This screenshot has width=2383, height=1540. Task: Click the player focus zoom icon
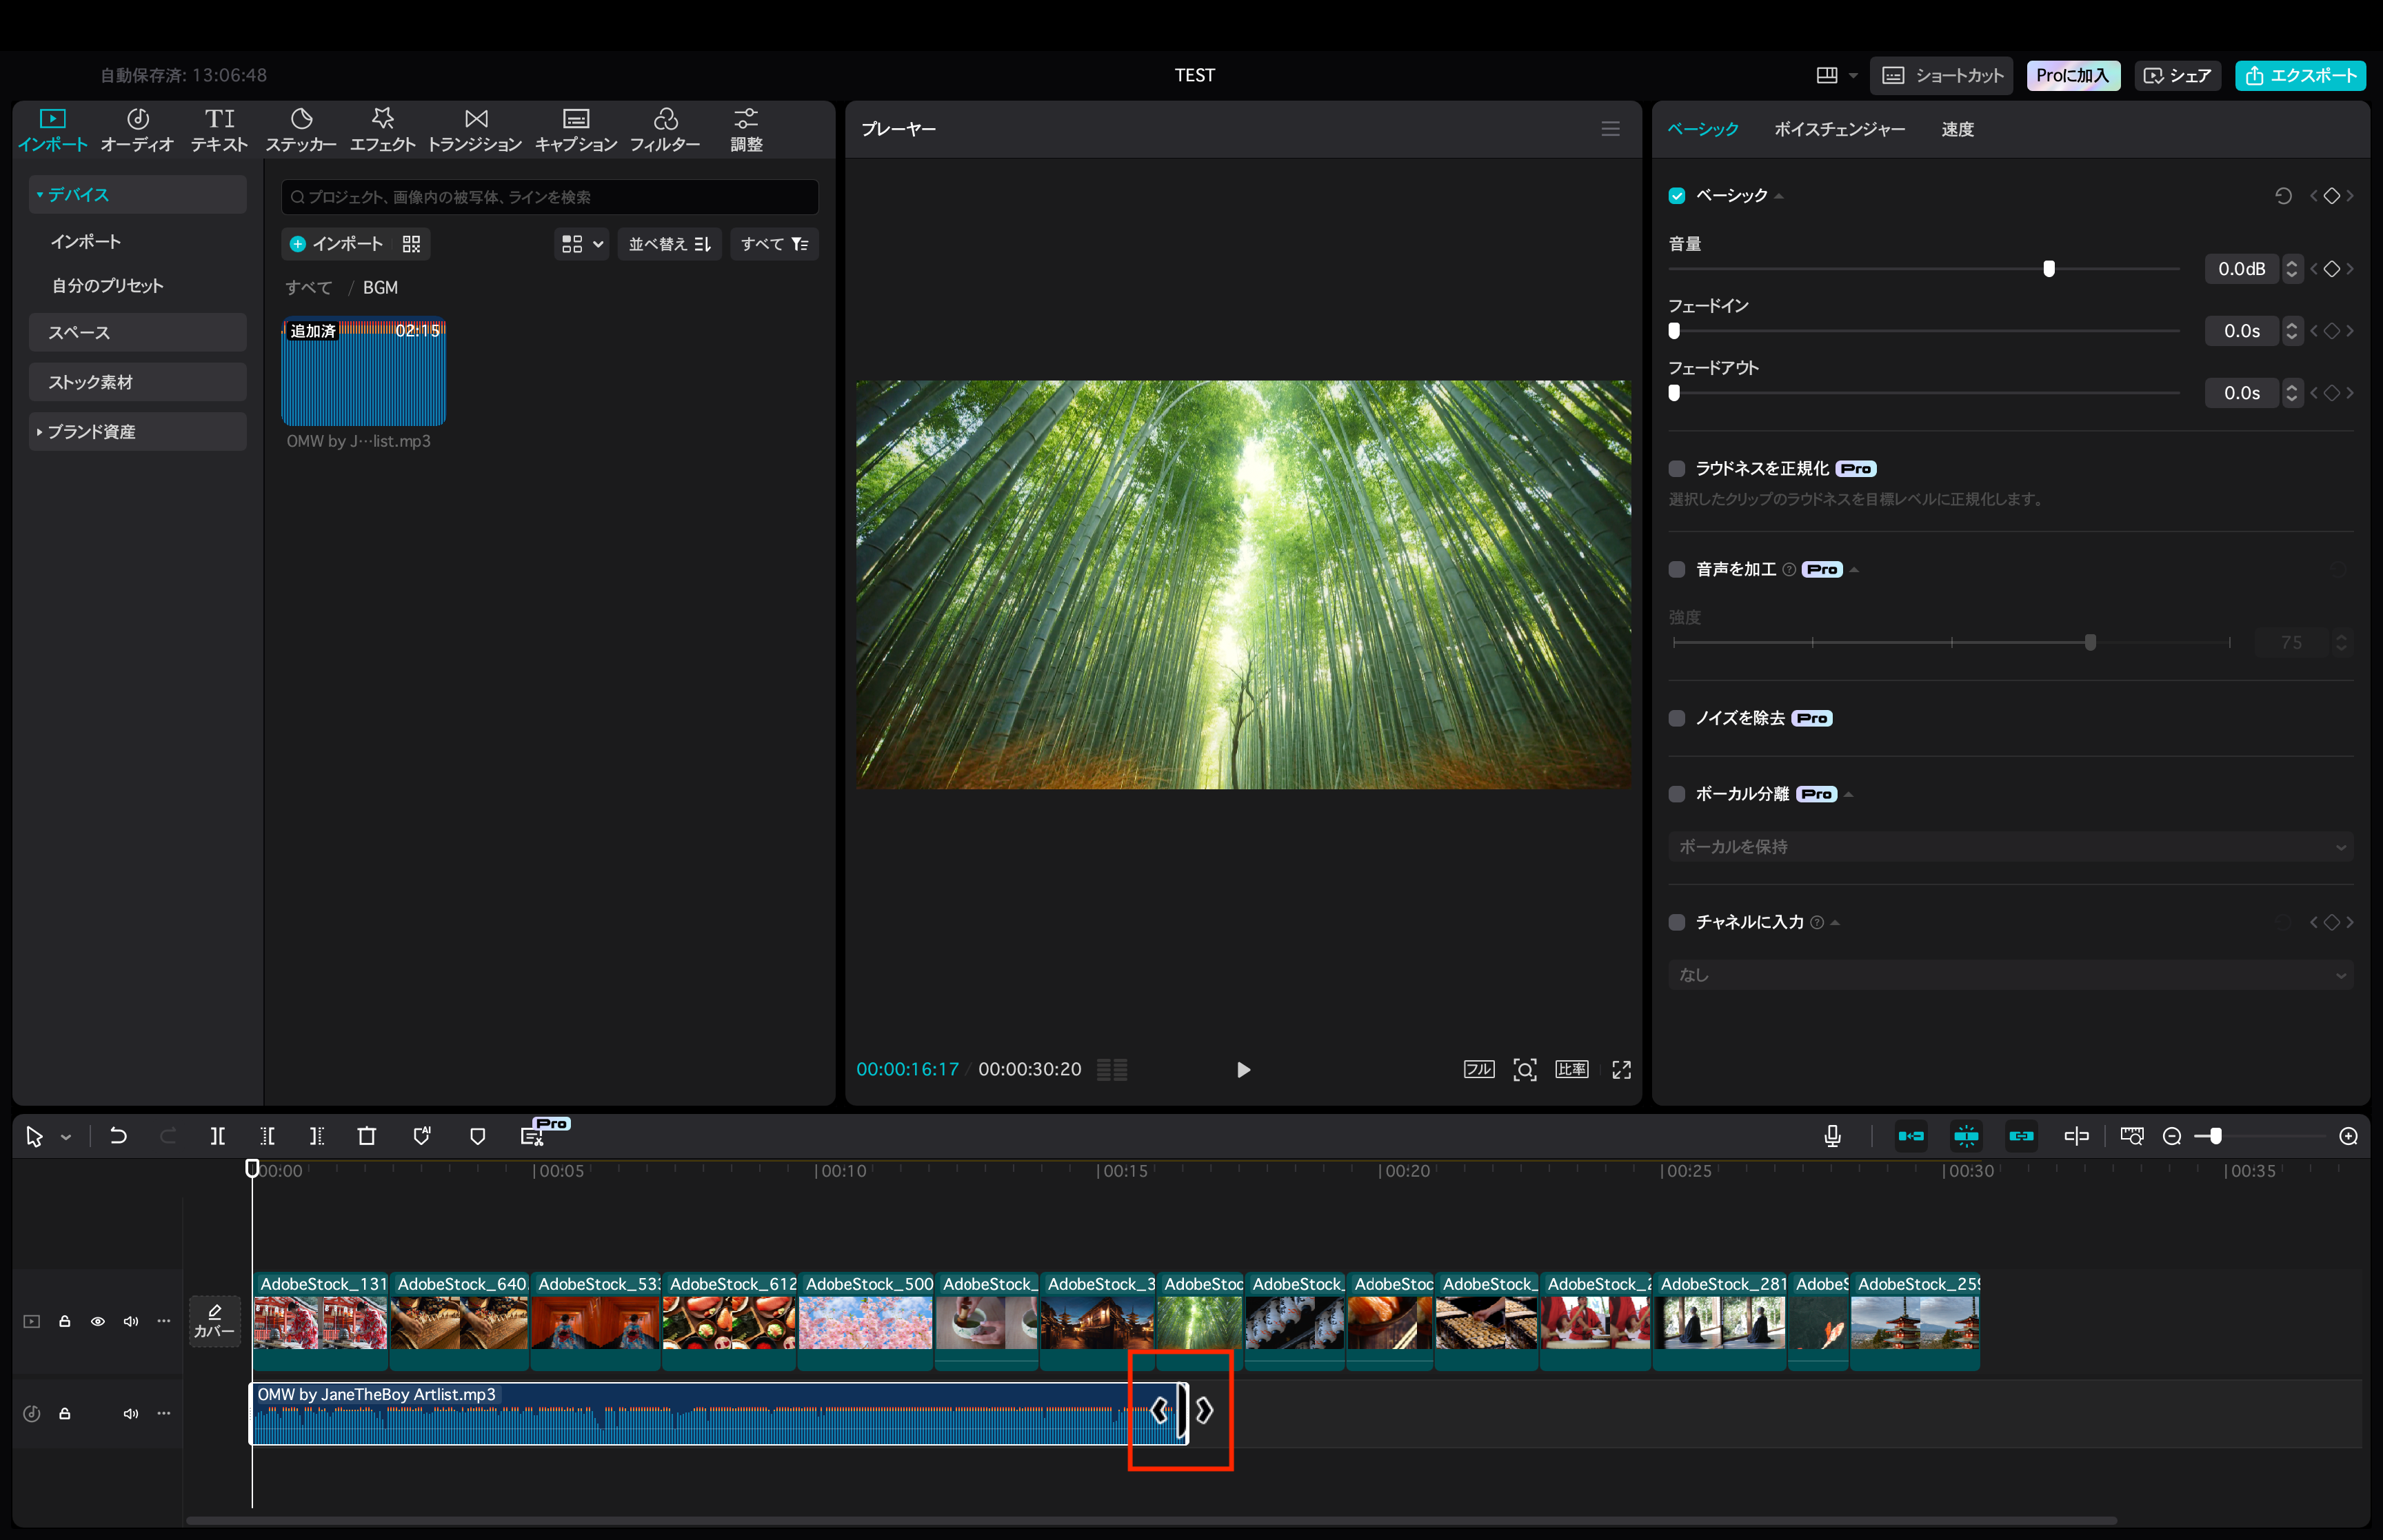tap(1524, 1070)
